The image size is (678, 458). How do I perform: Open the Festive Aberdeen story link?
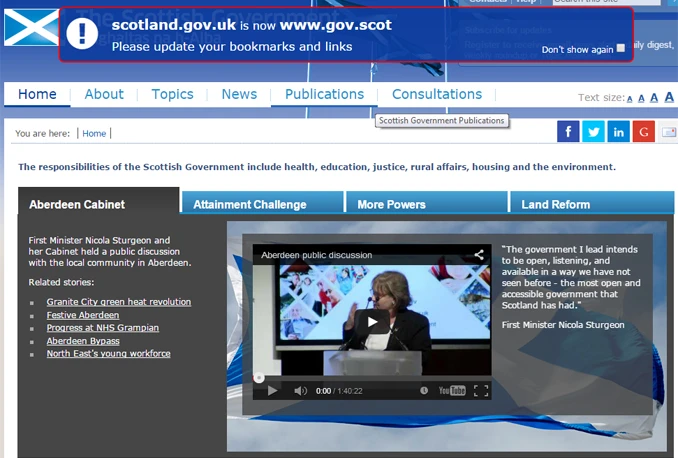pos(83,315)
